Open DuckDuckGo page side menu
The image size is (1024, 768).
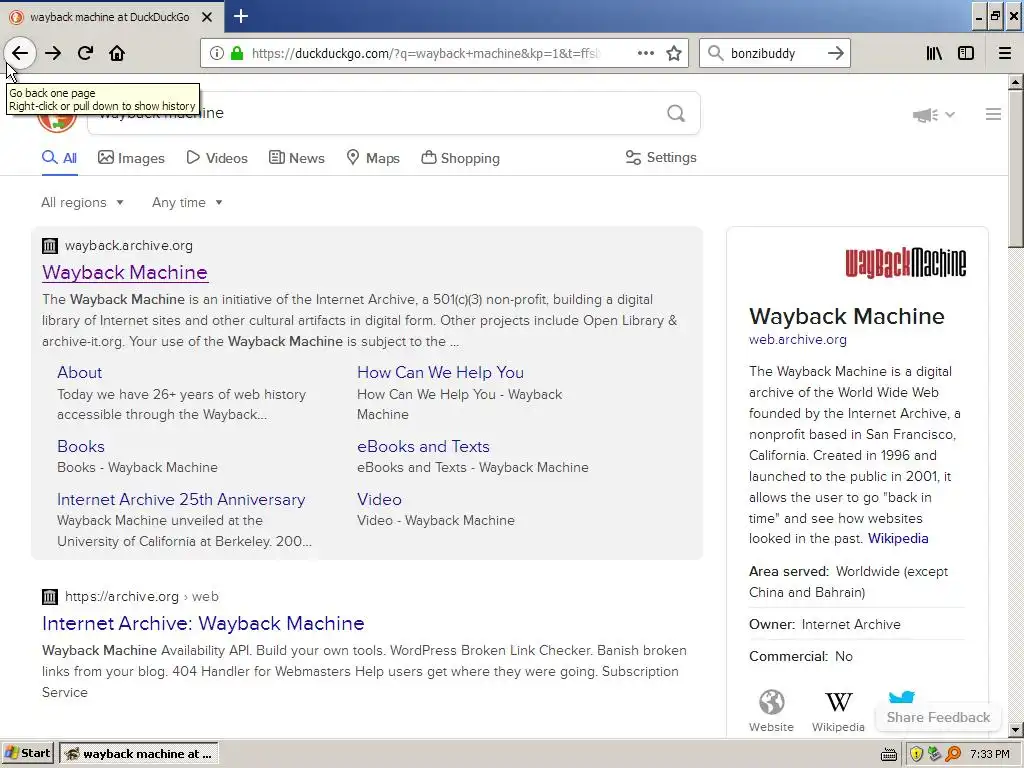point(993,114)
